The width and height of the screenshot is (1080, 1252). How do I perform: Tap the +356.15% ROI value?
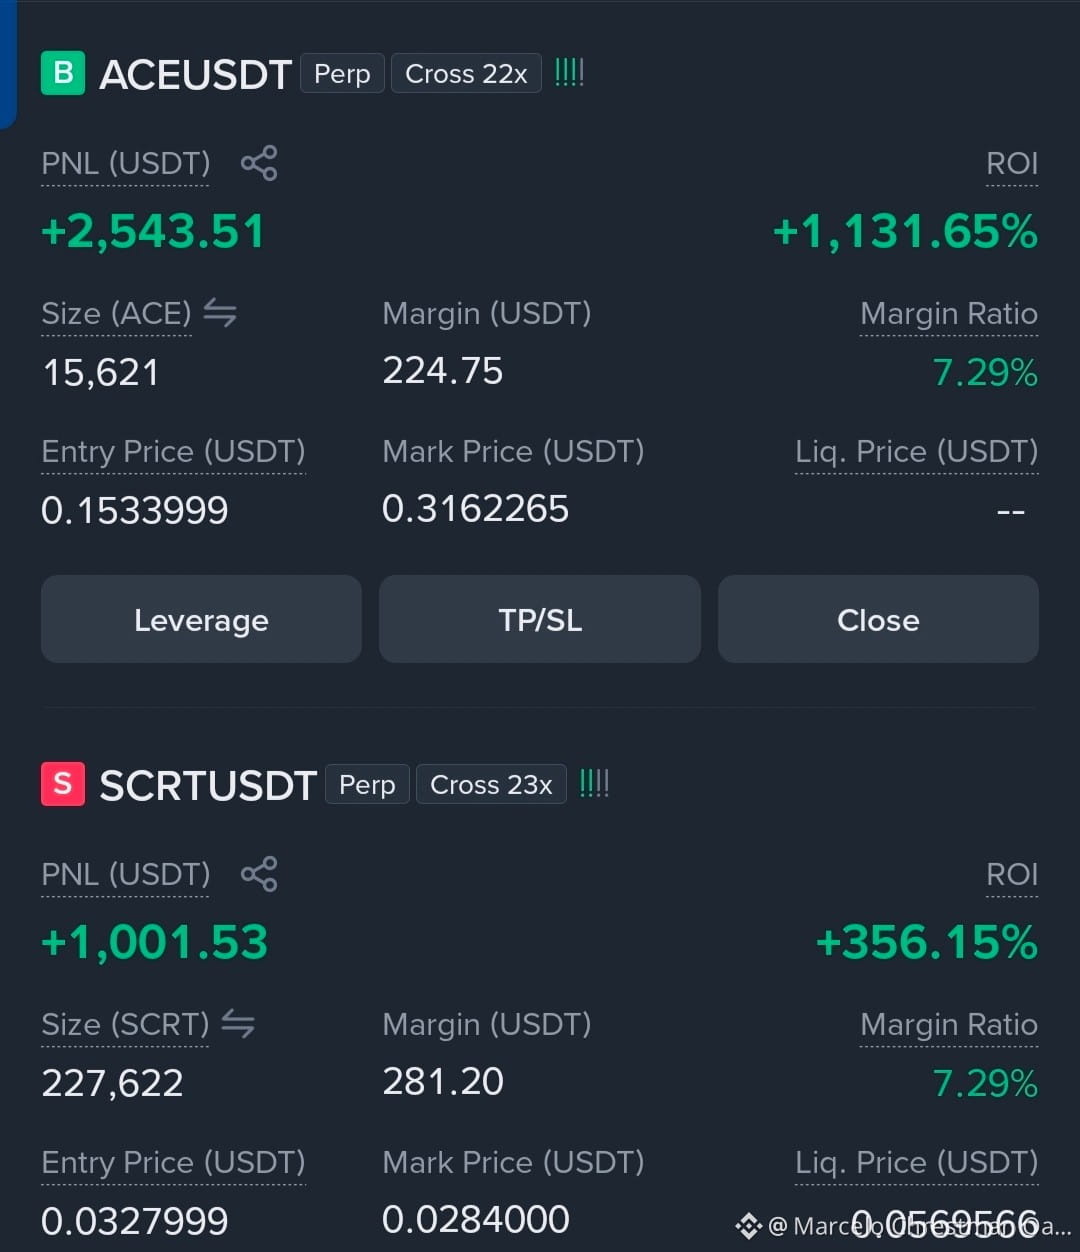(x=927, y=942)
